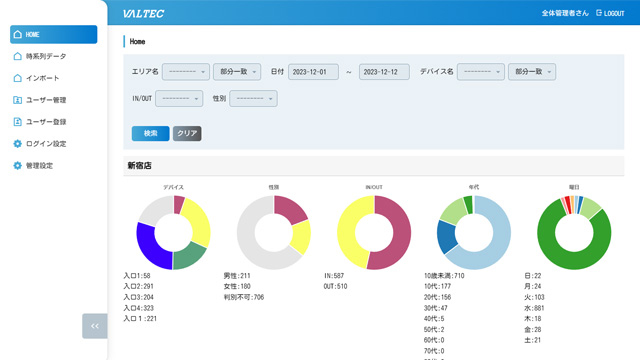
Task: Click the yellow IN segment of IN/OUT chart
Action: tap(347, 231)
